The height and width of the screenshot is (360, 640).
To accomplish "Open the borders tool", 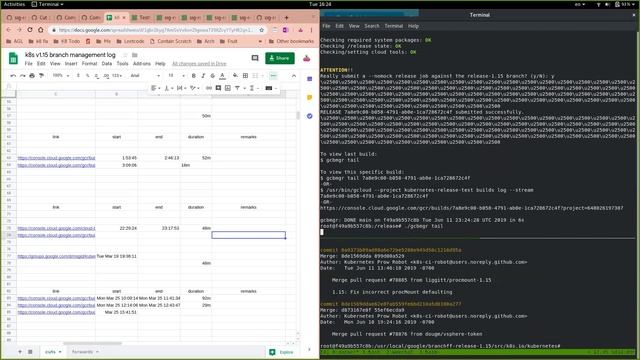I will pyautogui.click(x=245, y=76).
